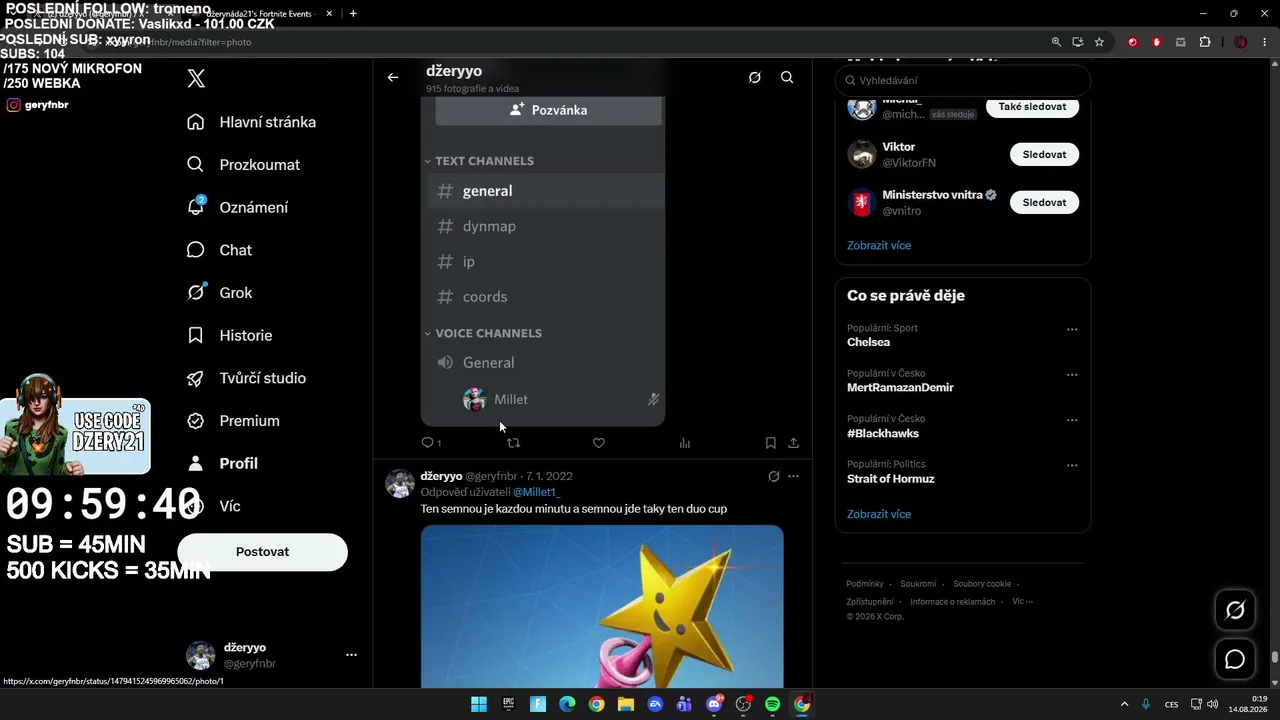Open the 7. 1. 2022 post date link
Viewport: 1280px width, 720px height.
pos(549,476)
